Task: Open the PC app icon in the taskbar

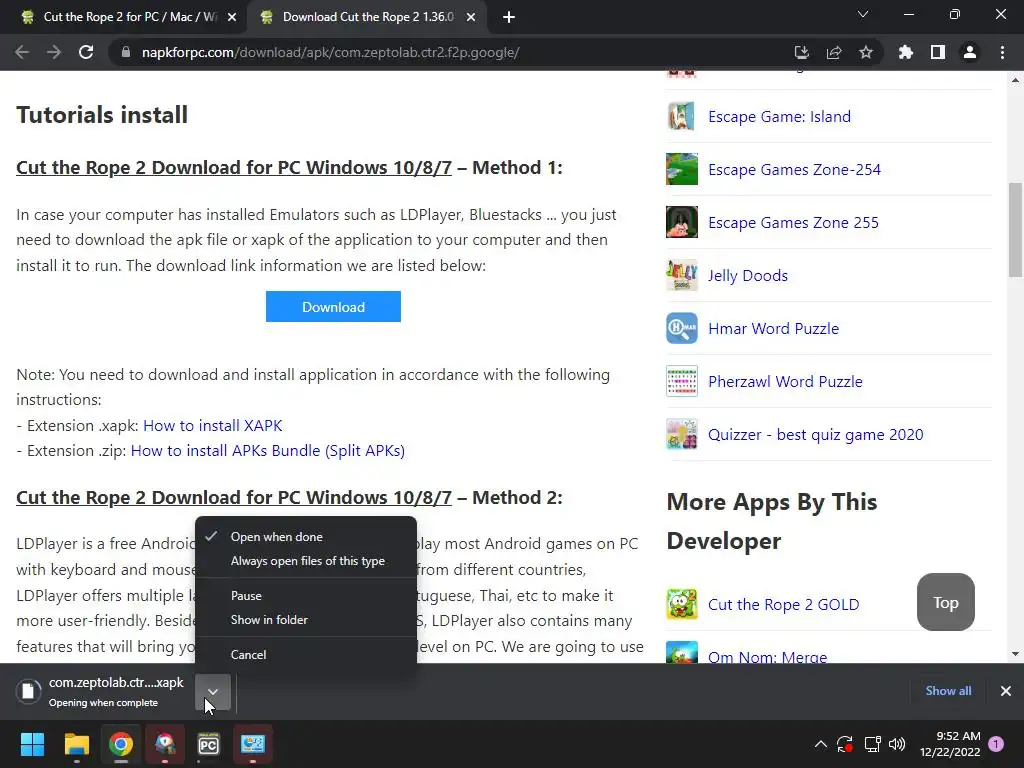Action: (x=208, y=744)
